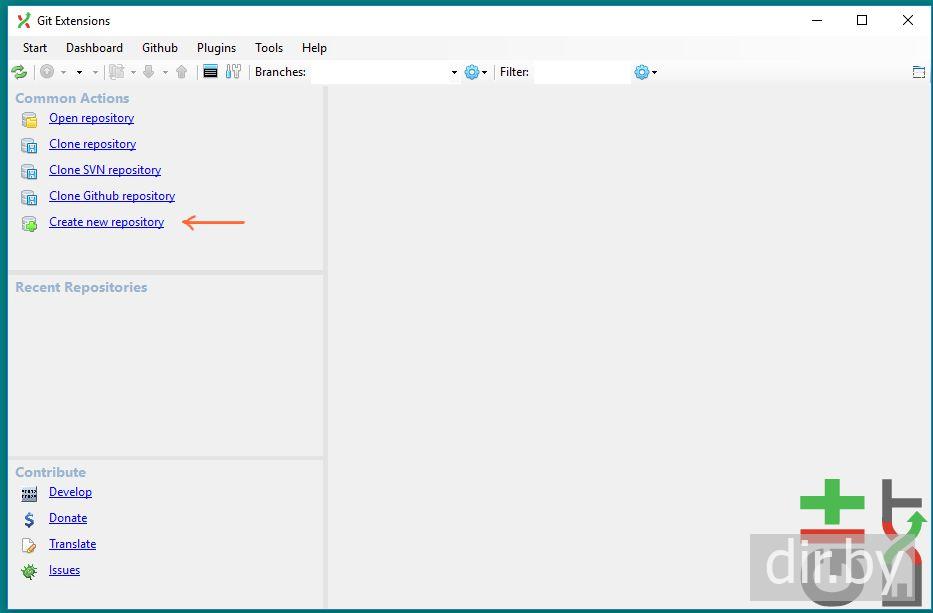Click the Develop link
Viewport: 933px width, 613px height.
point(70,492)
